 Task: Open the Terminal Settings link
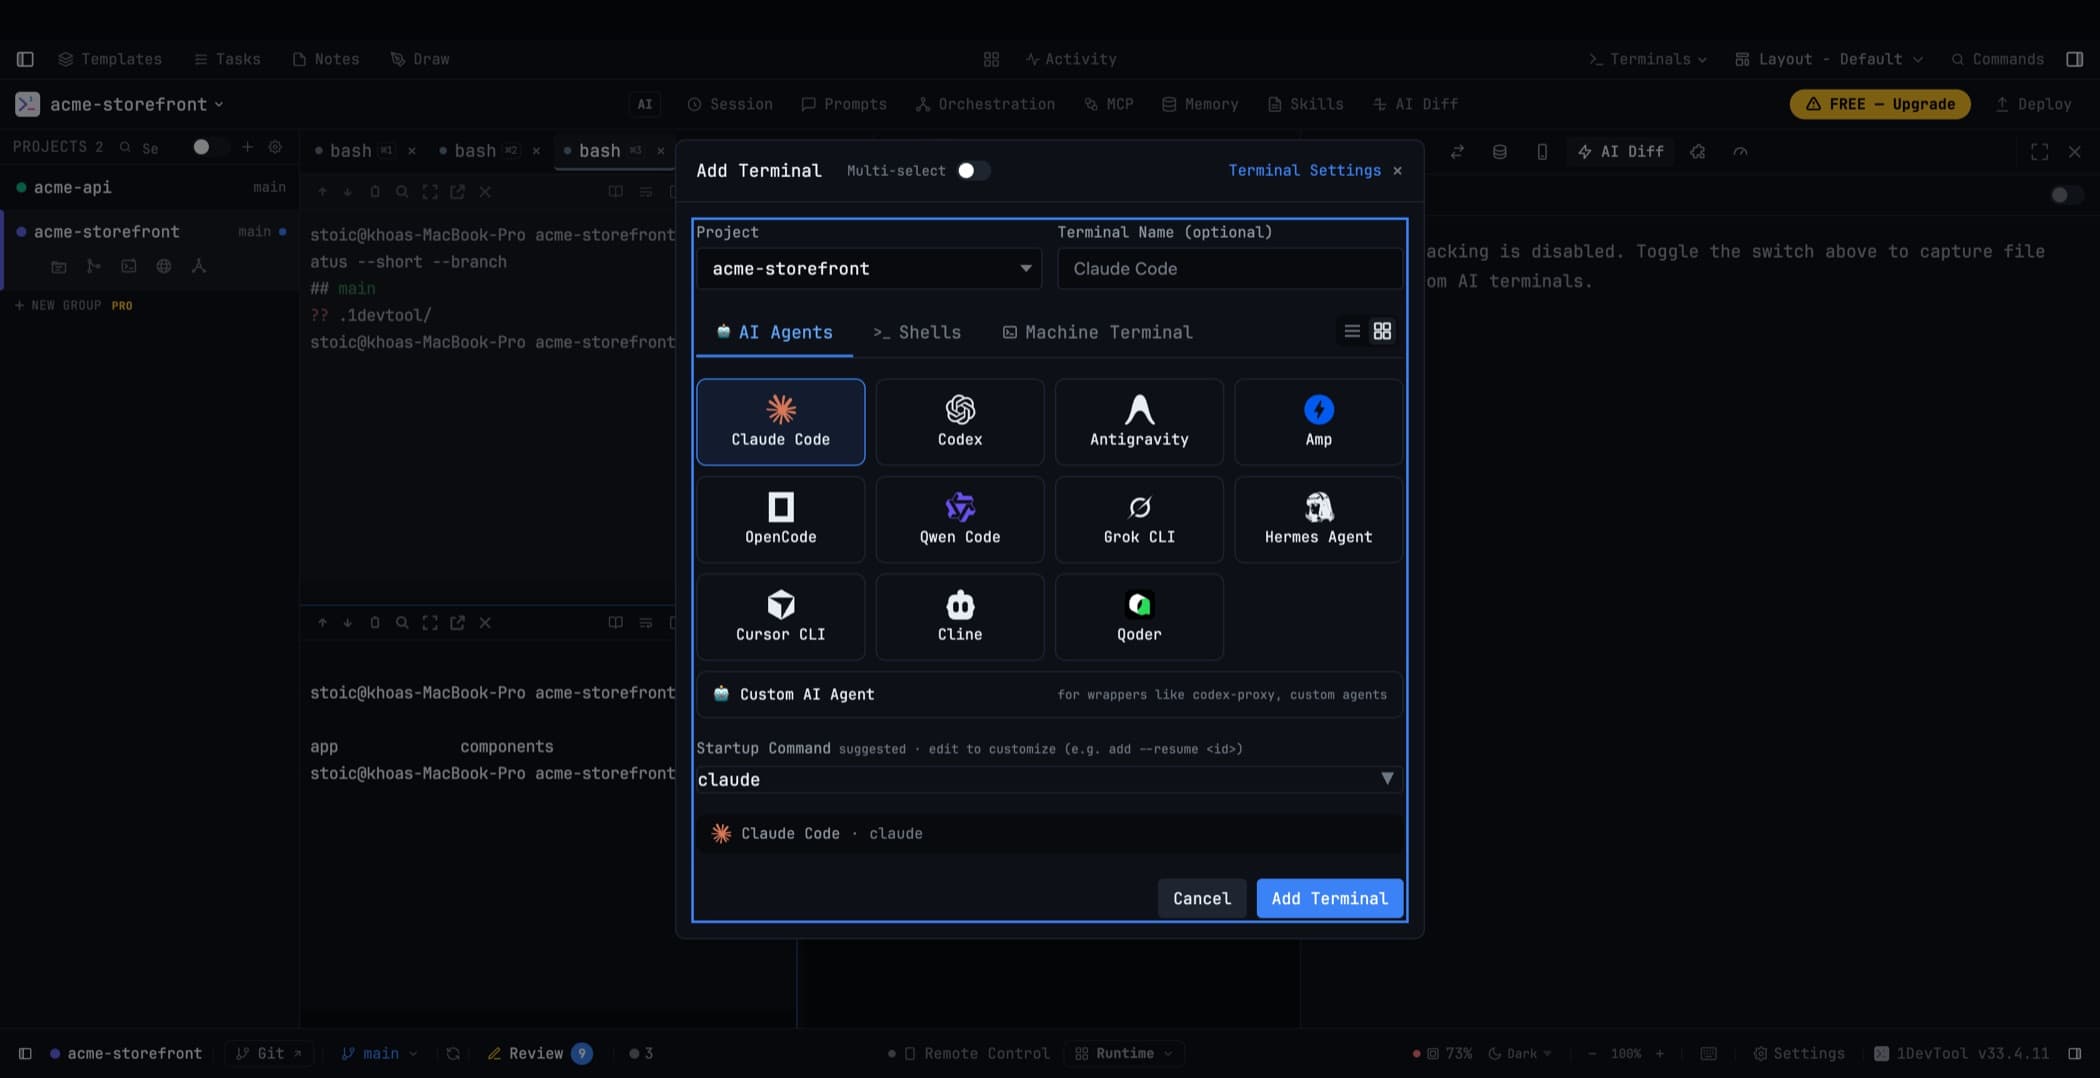pos(1304,171)
